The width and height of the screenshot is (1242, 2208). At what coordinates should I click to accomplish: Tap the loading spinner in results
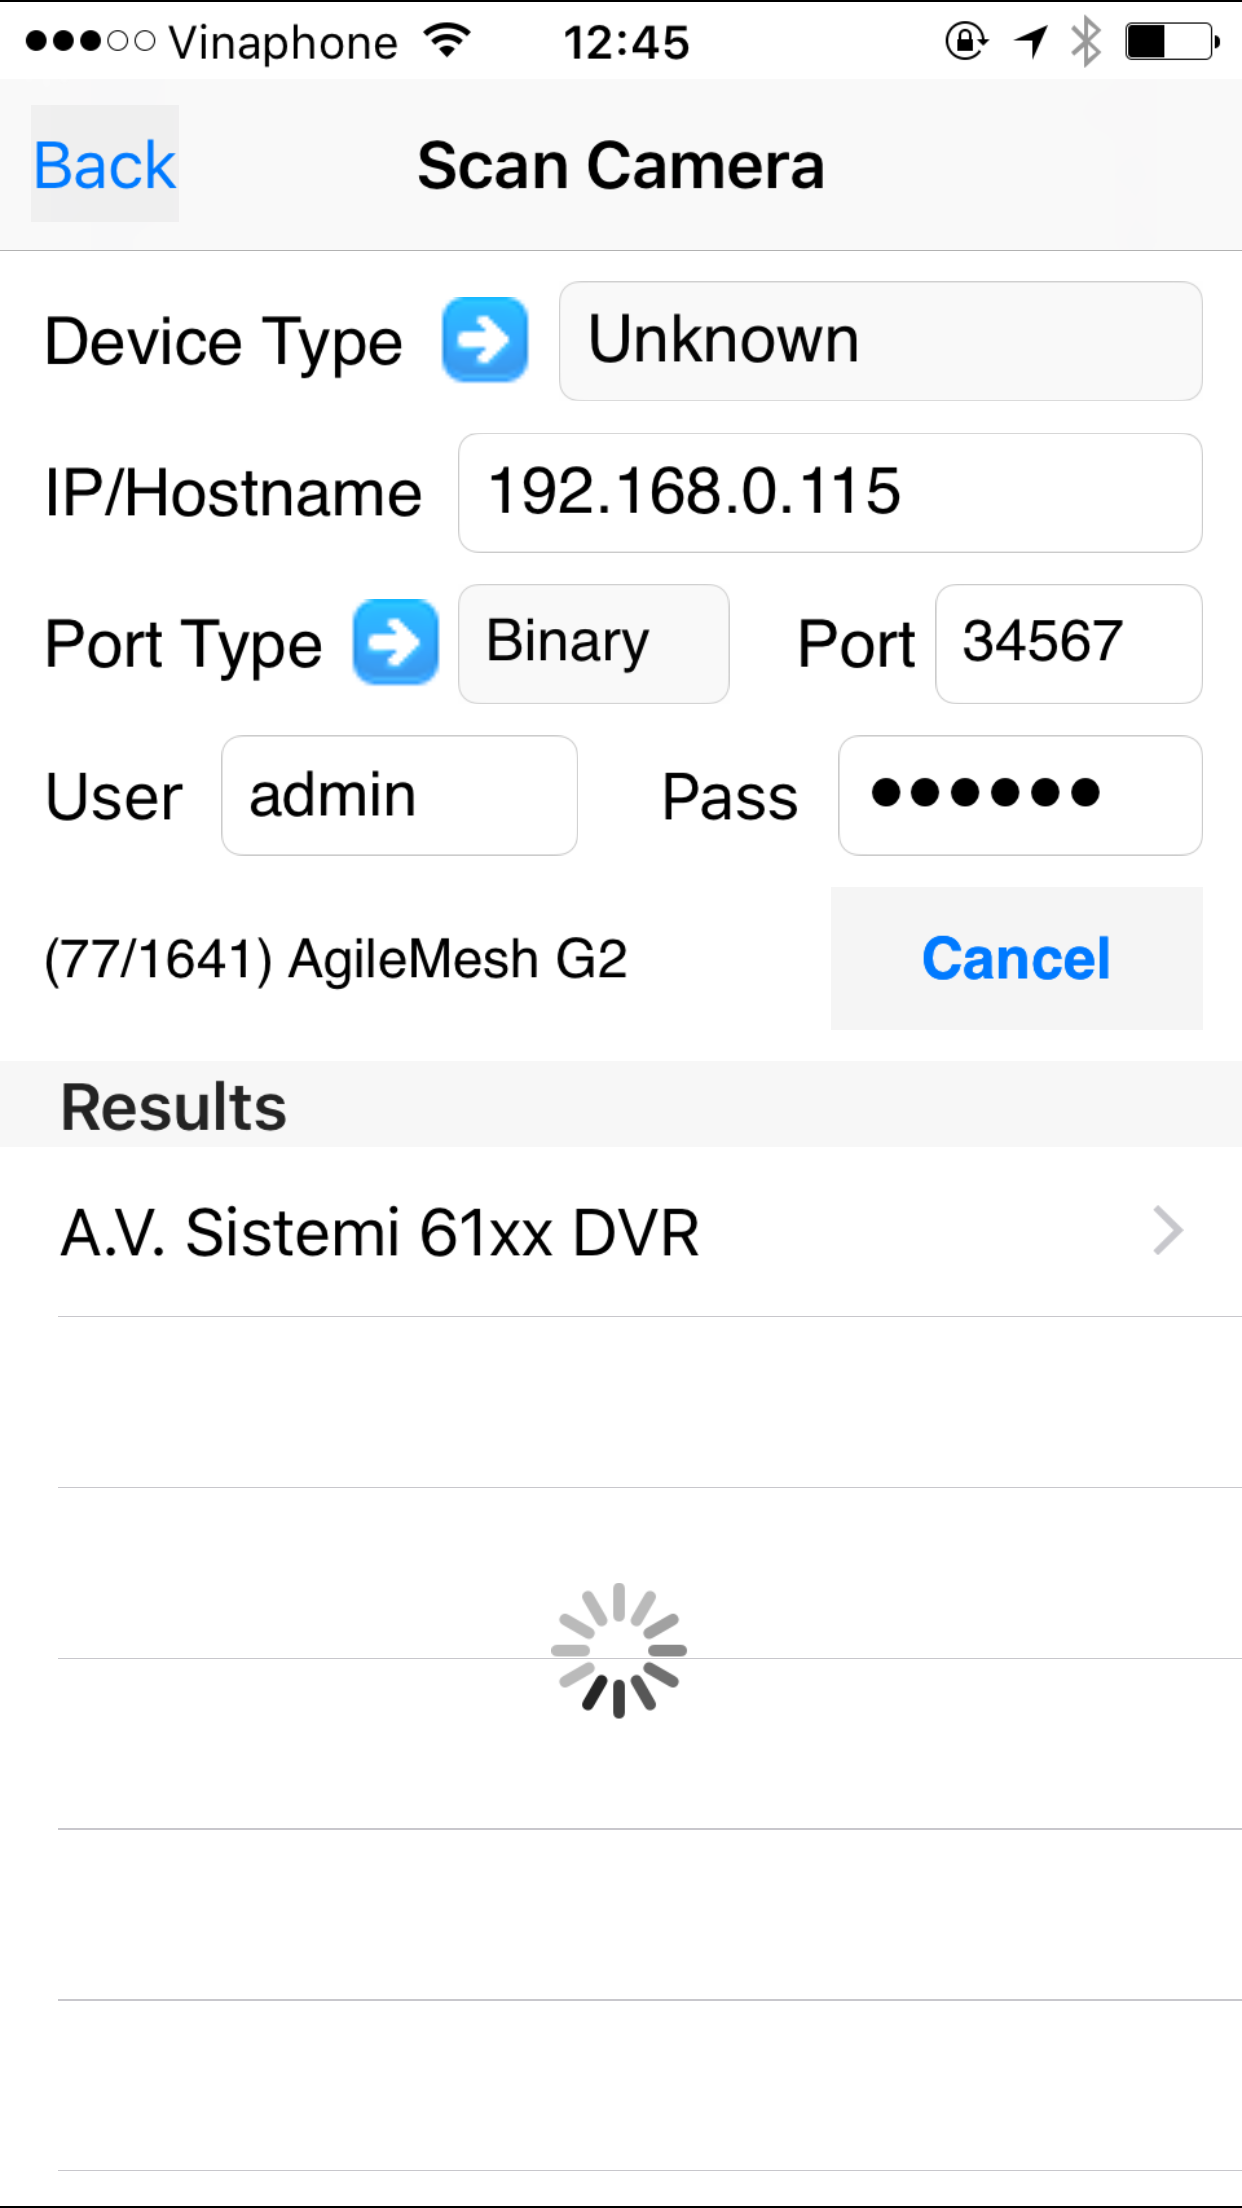[x=619, y=1650]
